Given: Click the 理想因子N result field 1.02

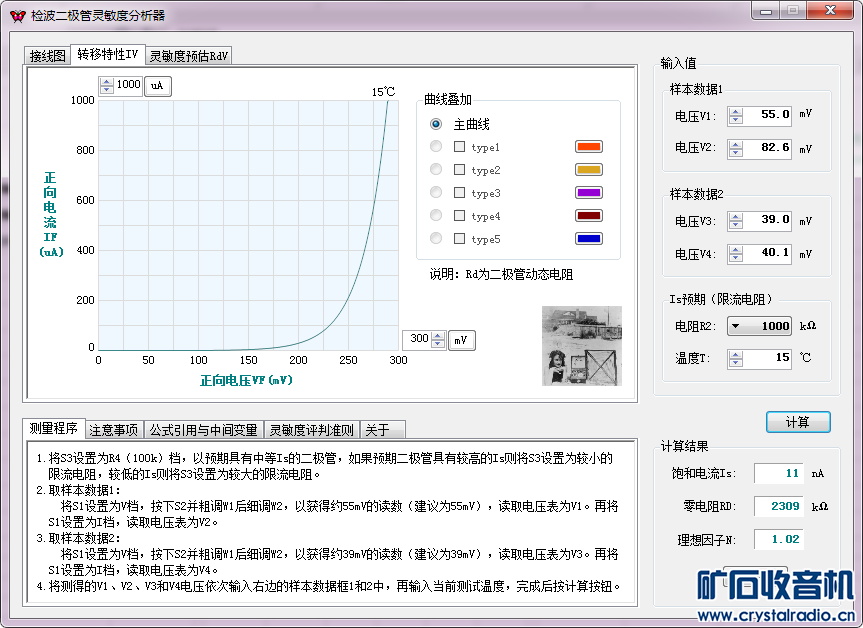Looking at the screenshot, I should (x=778, y=539).
